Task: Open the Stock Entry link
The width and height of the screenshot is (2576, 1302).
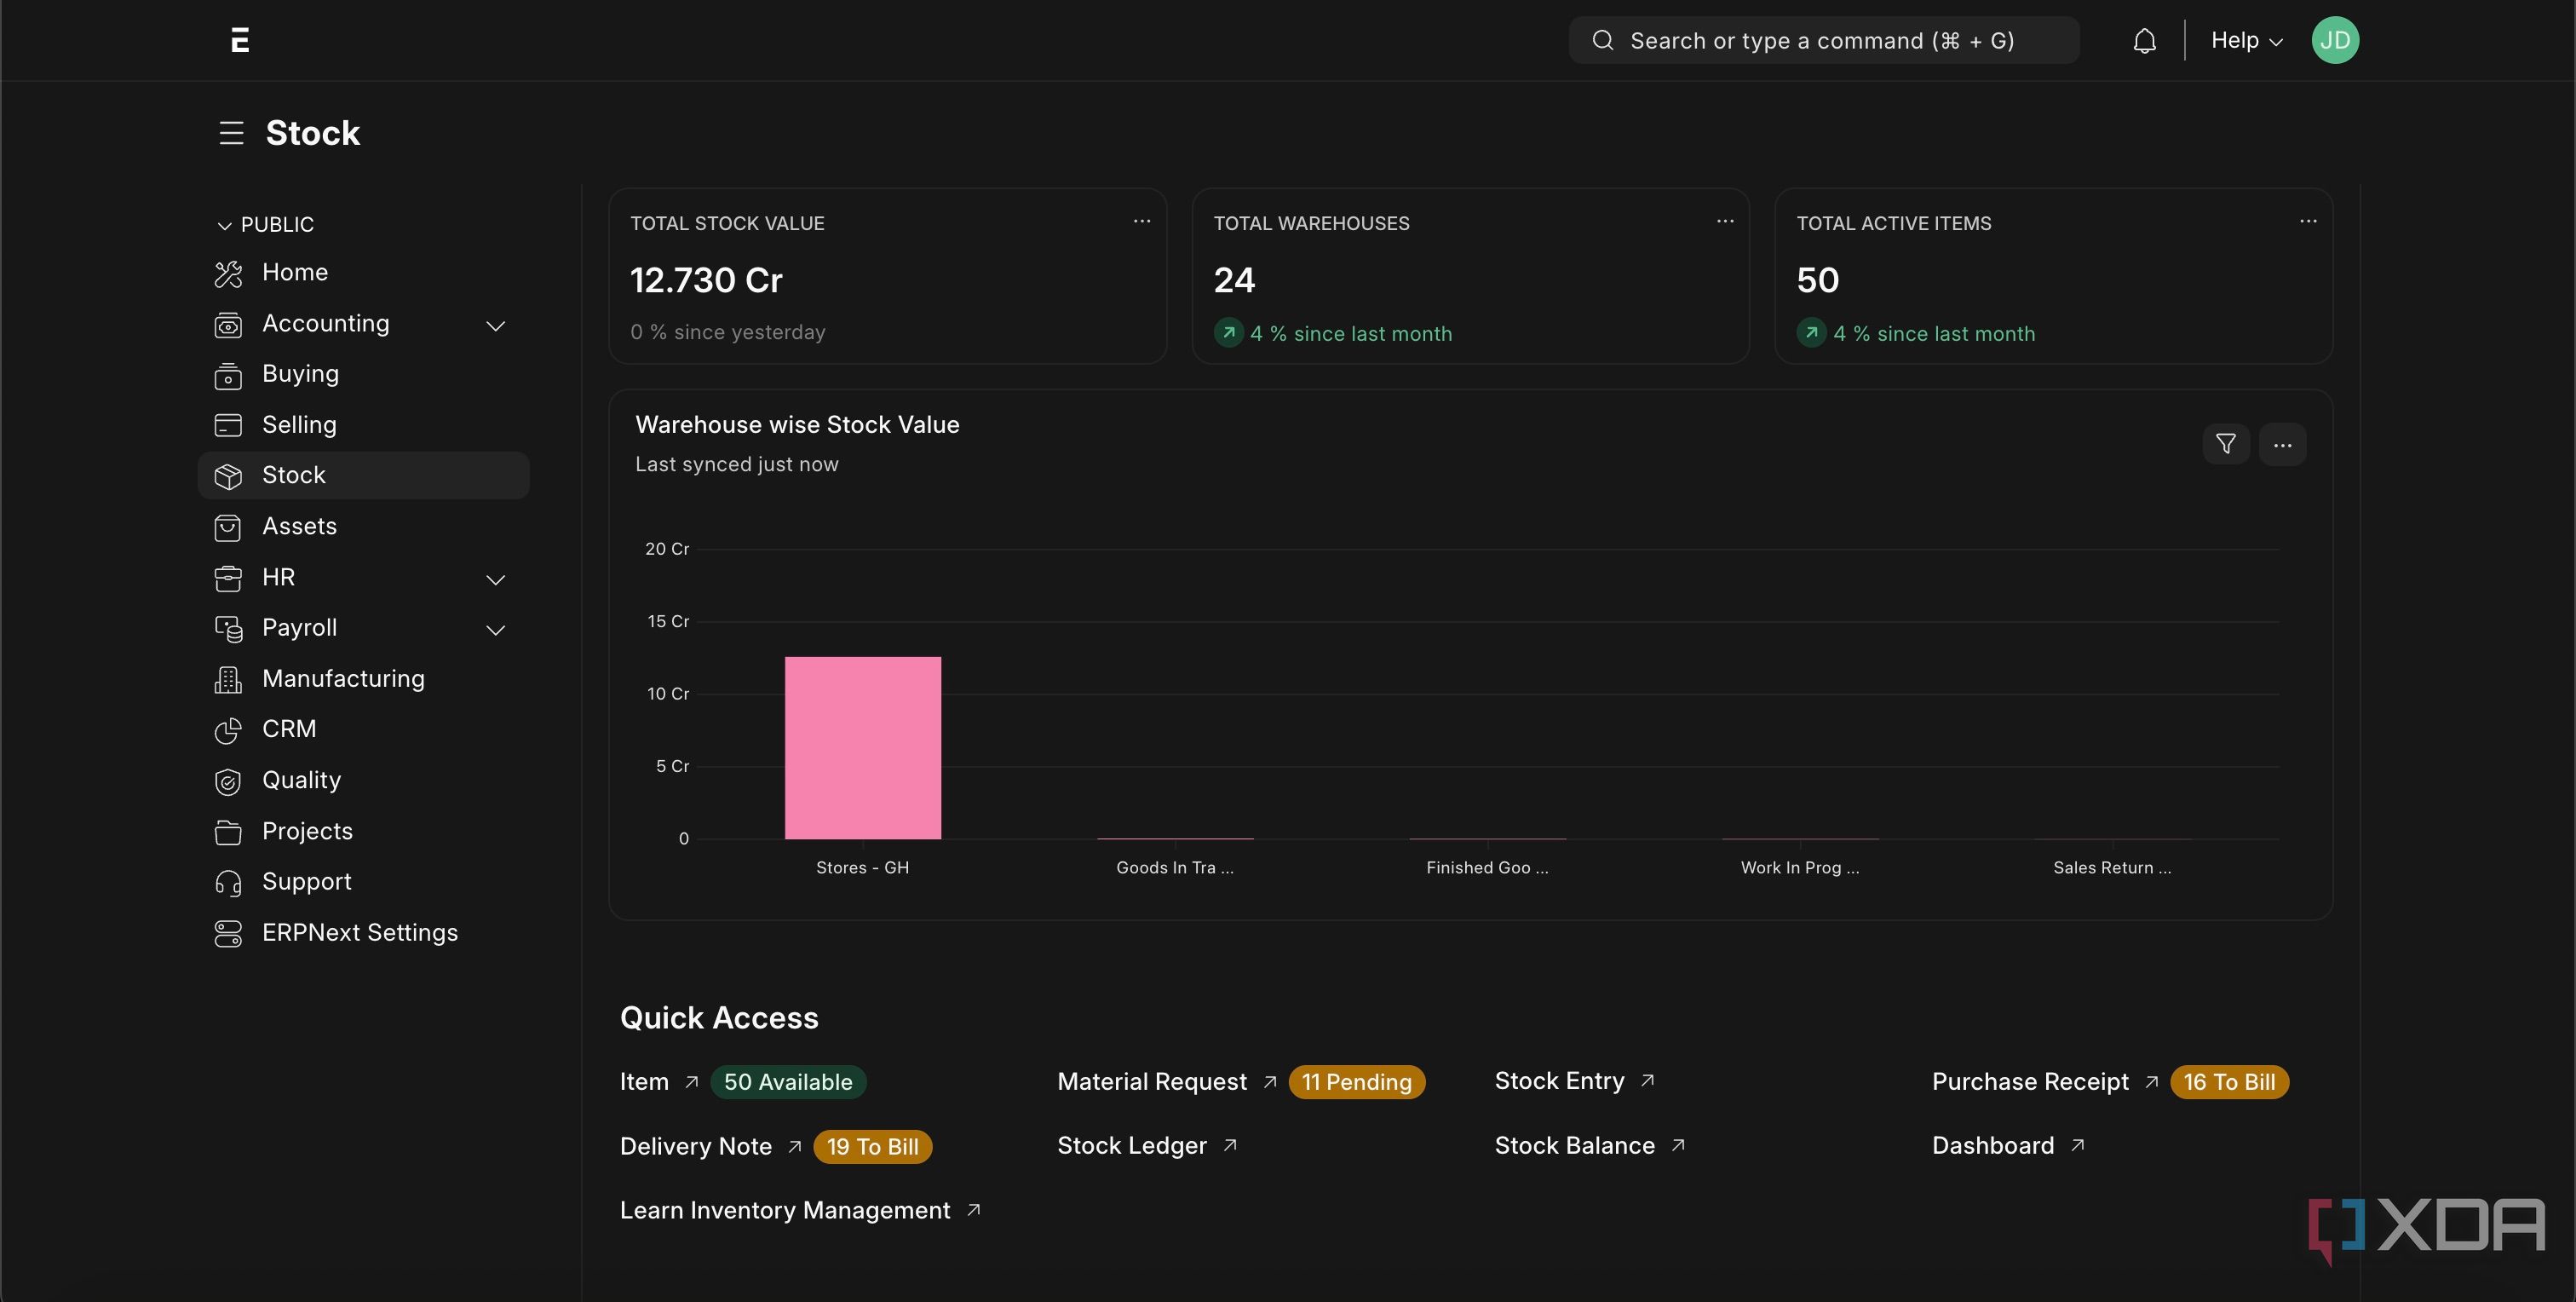Action: click(x=1559, y=1081)
